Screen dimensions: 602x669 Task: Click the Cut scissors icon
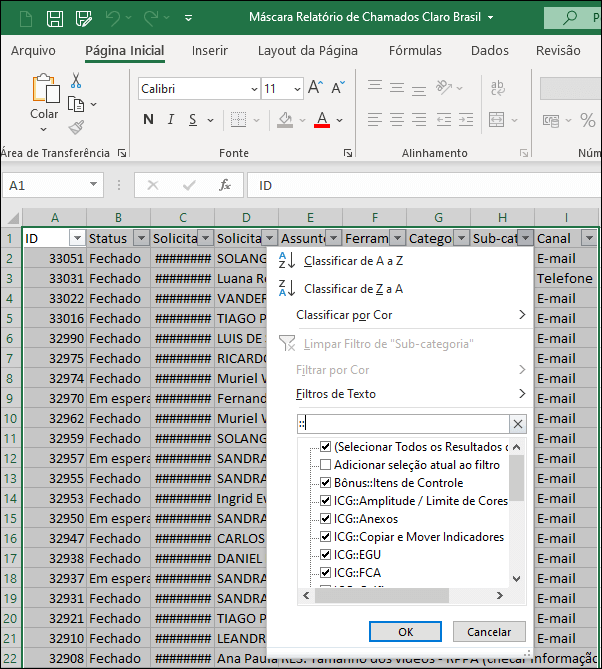[x=76, y=80]
